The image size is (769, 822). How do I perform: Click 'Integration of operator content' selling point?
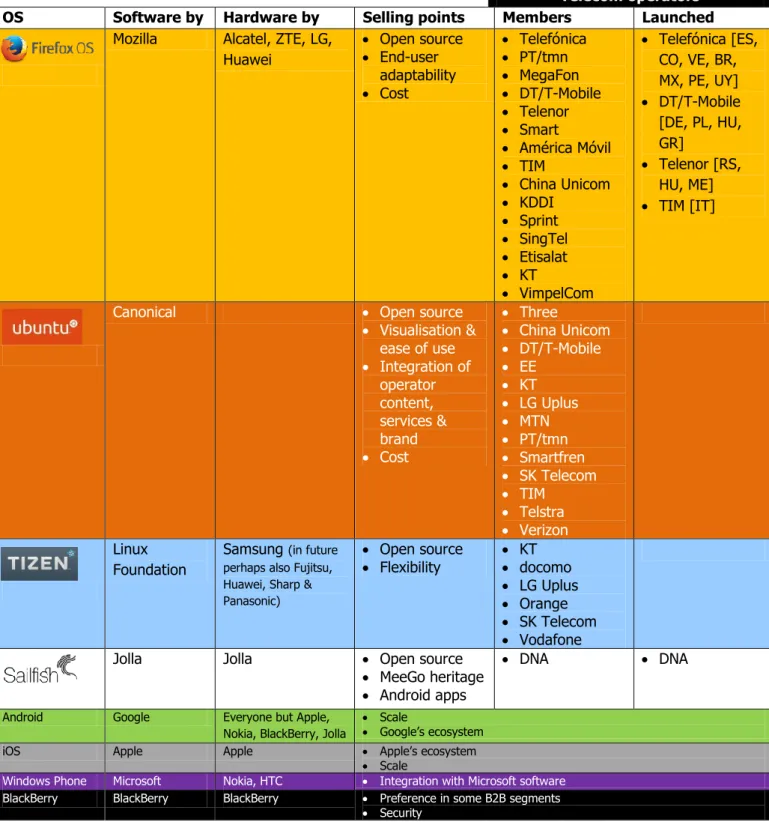[425, 385]
